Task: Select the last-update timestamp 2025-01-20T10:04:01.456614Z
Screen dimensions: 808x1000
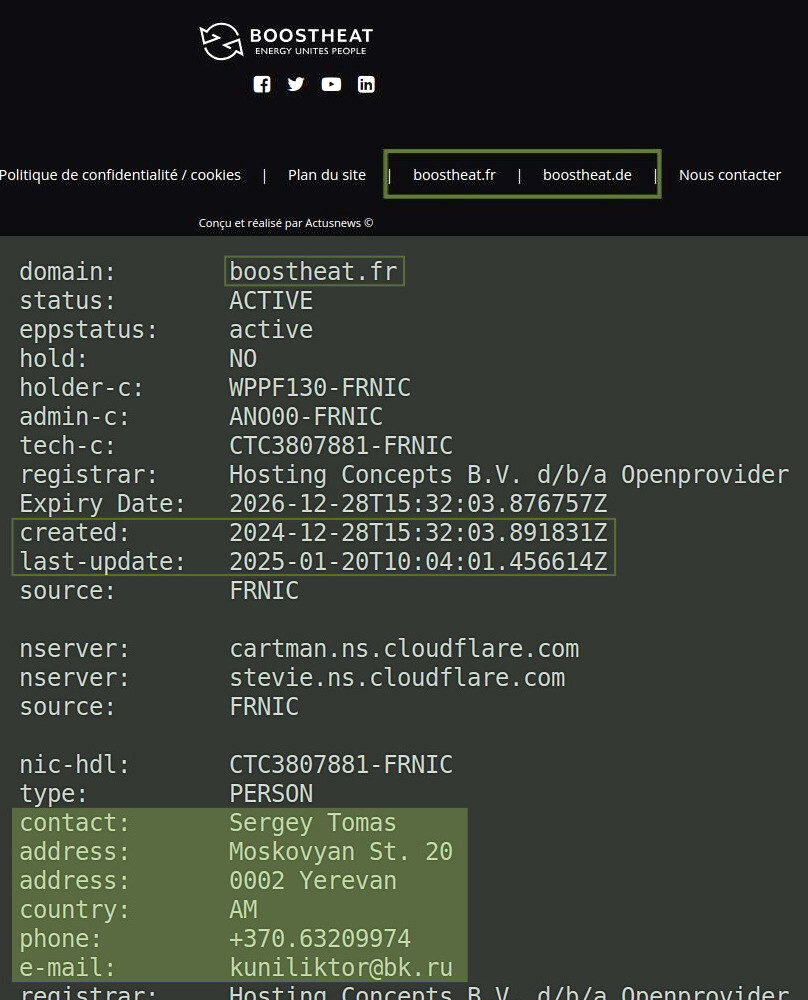Action: [x=418, y=562]
